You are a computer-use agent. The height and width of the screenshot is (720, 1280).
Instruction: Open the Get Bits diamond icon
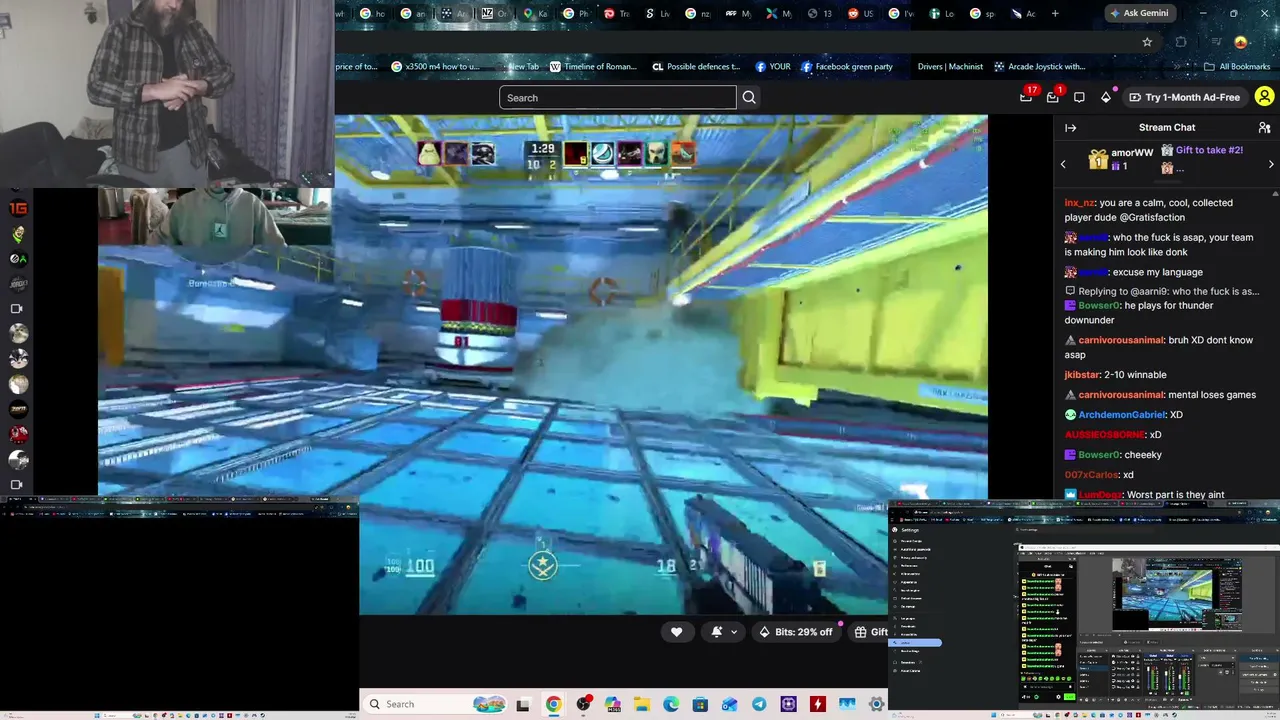(x=1105, y=97)
